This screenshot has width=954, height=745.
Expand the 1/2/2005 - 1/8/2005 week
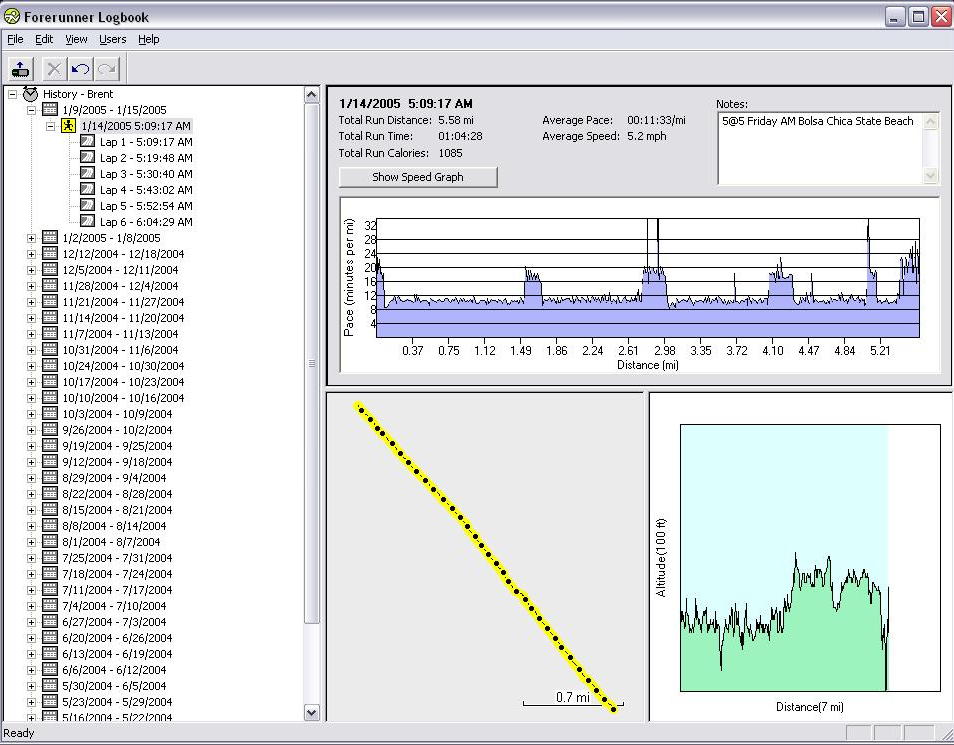(32, 238)
